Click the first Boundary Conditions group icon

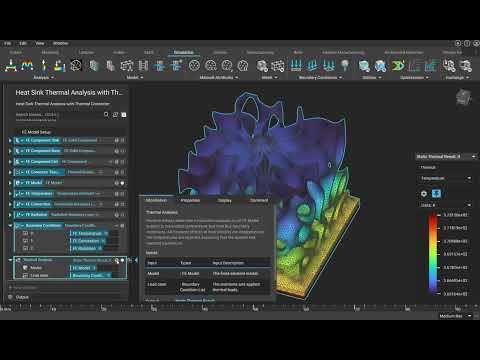pos(296,65)
